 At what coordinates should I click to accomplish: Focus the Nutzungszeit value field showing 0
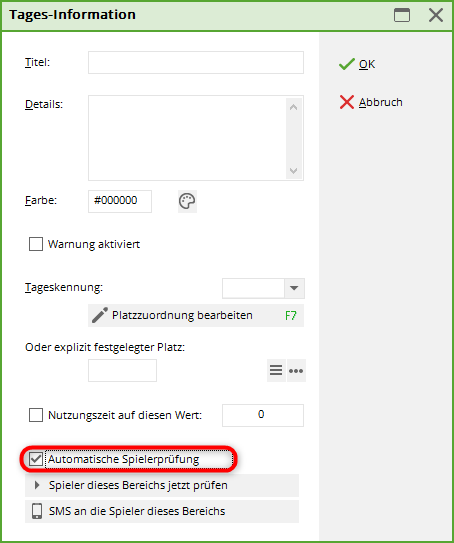(x=263, y=415)
